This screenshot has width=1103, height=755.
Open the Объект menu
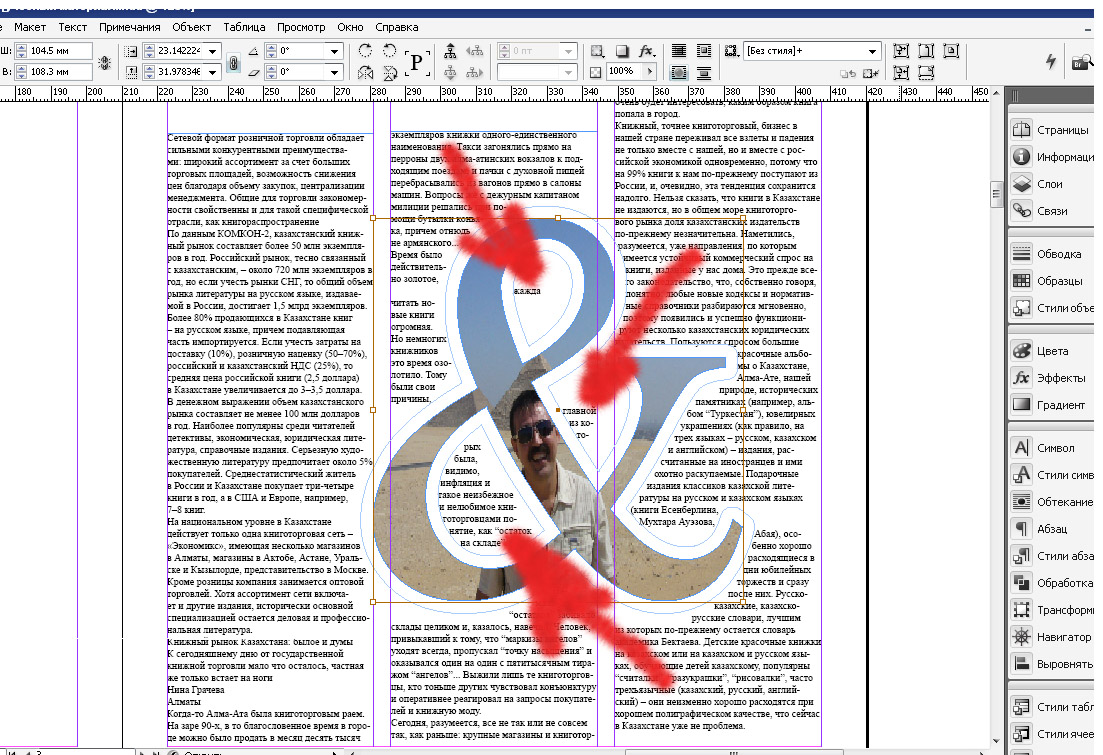(x=191, y=27)
